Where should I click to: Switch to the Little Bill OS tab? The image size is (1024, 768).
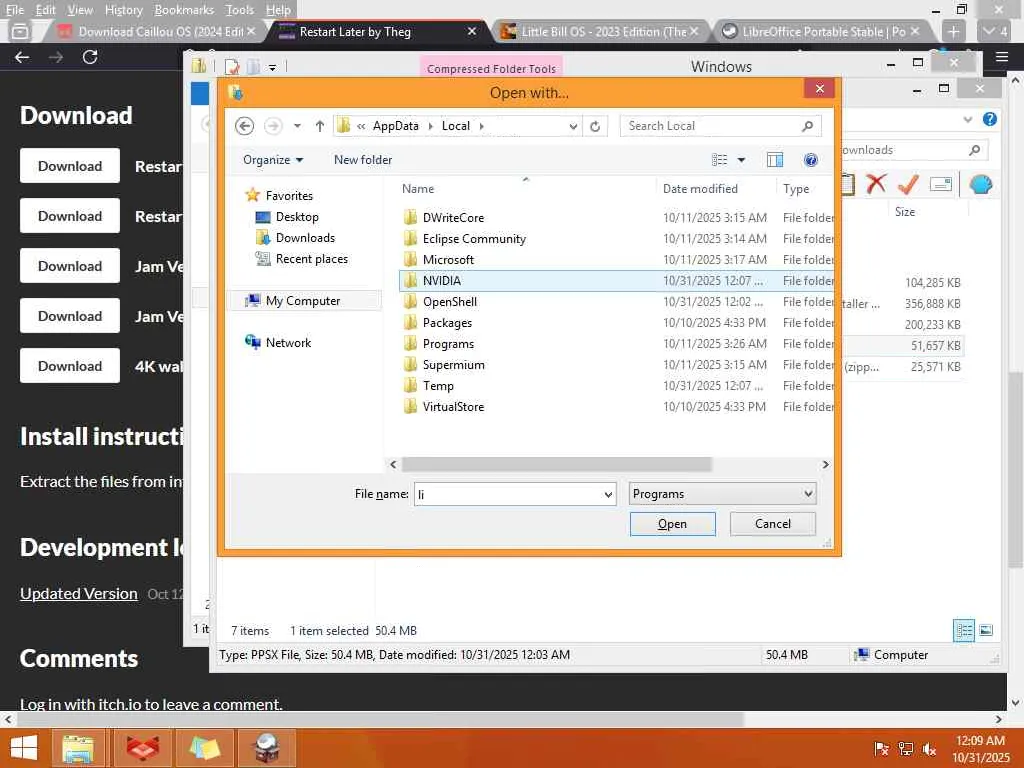point(602,31)
